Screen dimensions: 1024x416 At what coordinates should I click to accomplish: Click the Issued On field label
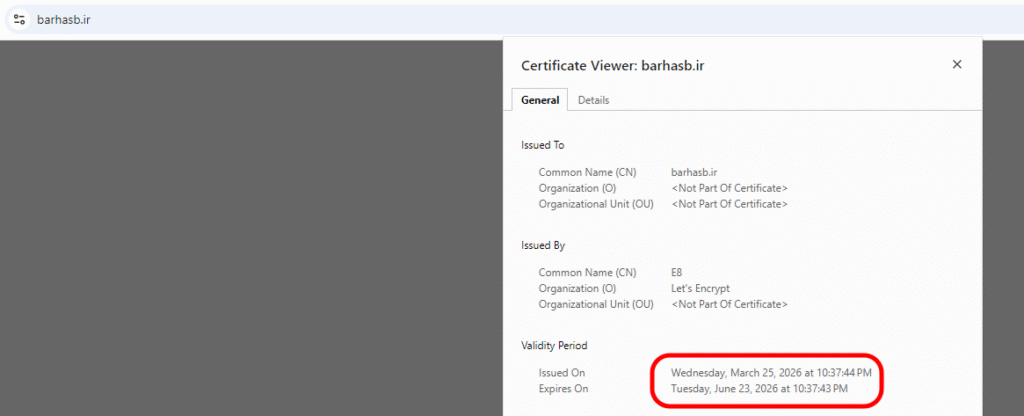click(562, 372)
